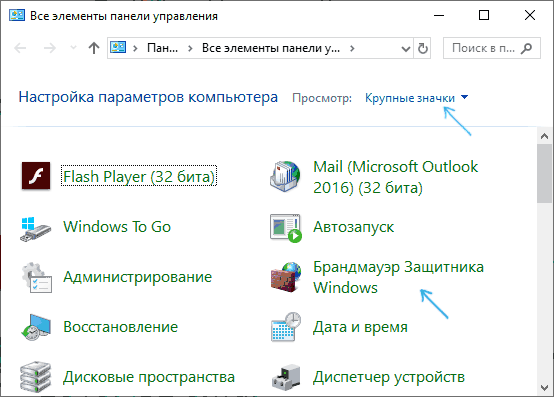Open Автозапуск link
Screen dimensions: 554x397
tap(353, 227)
